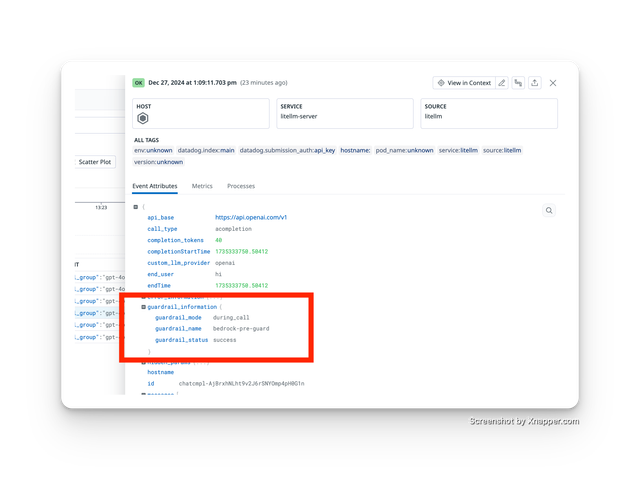Click the OK status badge
The height and width of the screenshot is (487, 640).
coord(139,82)
